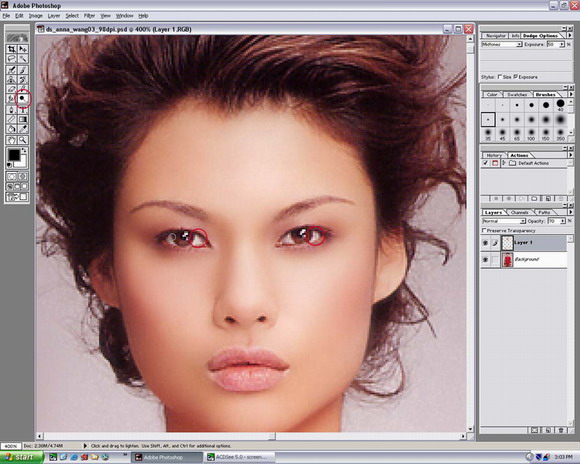
Task: Select Layer 1 thumbnail
Action: click(x=507, y=243)
